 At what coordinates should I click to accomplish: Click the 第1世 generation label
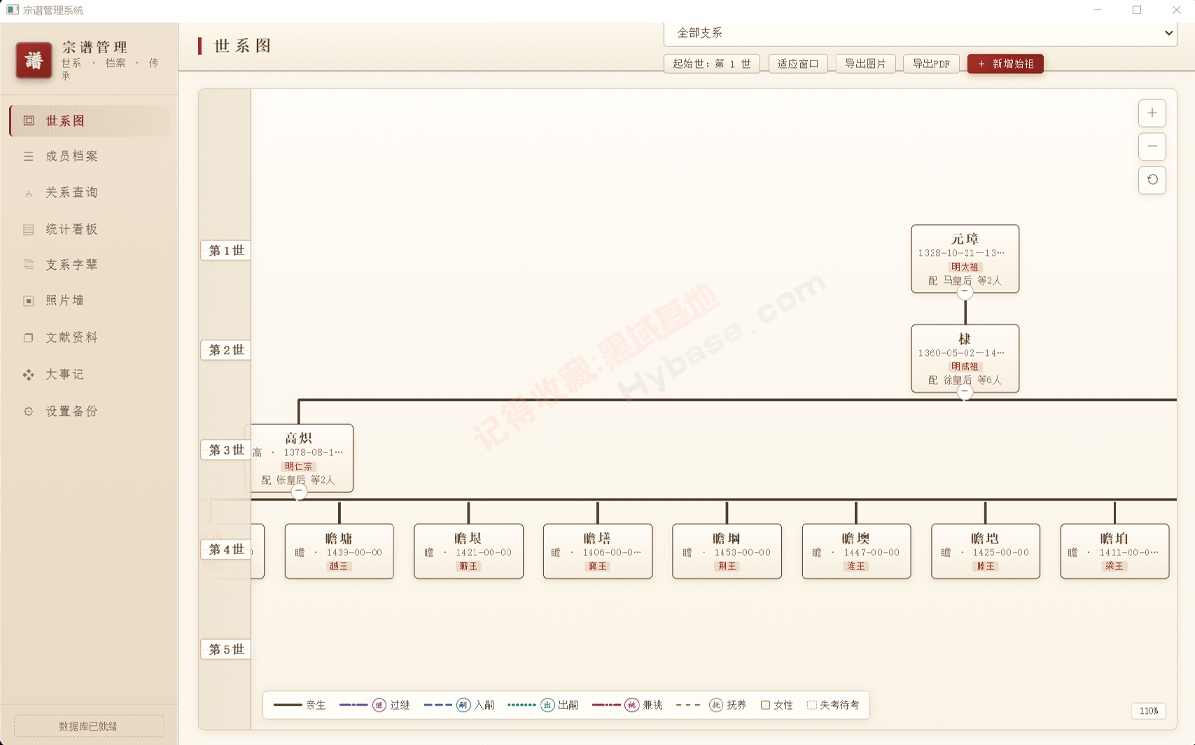pos(226,251)
